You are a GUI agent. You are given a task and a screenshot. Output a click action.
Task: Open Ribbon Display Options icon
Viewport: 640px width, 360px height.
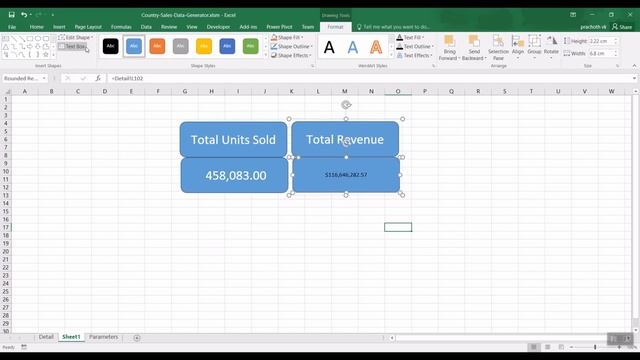(x=573, y=15)
